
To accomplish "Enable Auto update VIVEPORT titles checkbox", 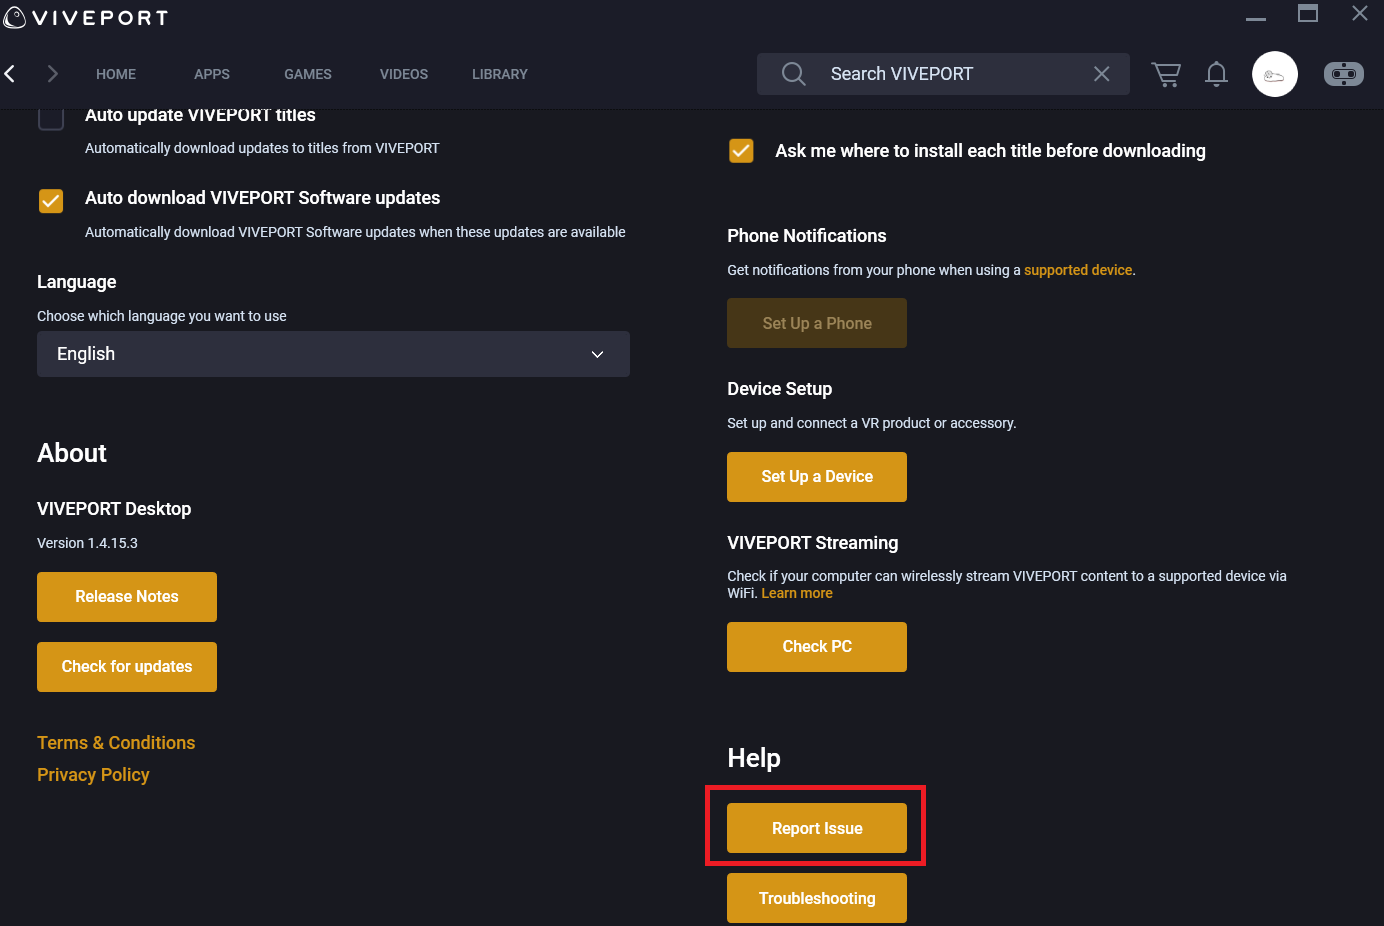I will (x=51, y=118).
